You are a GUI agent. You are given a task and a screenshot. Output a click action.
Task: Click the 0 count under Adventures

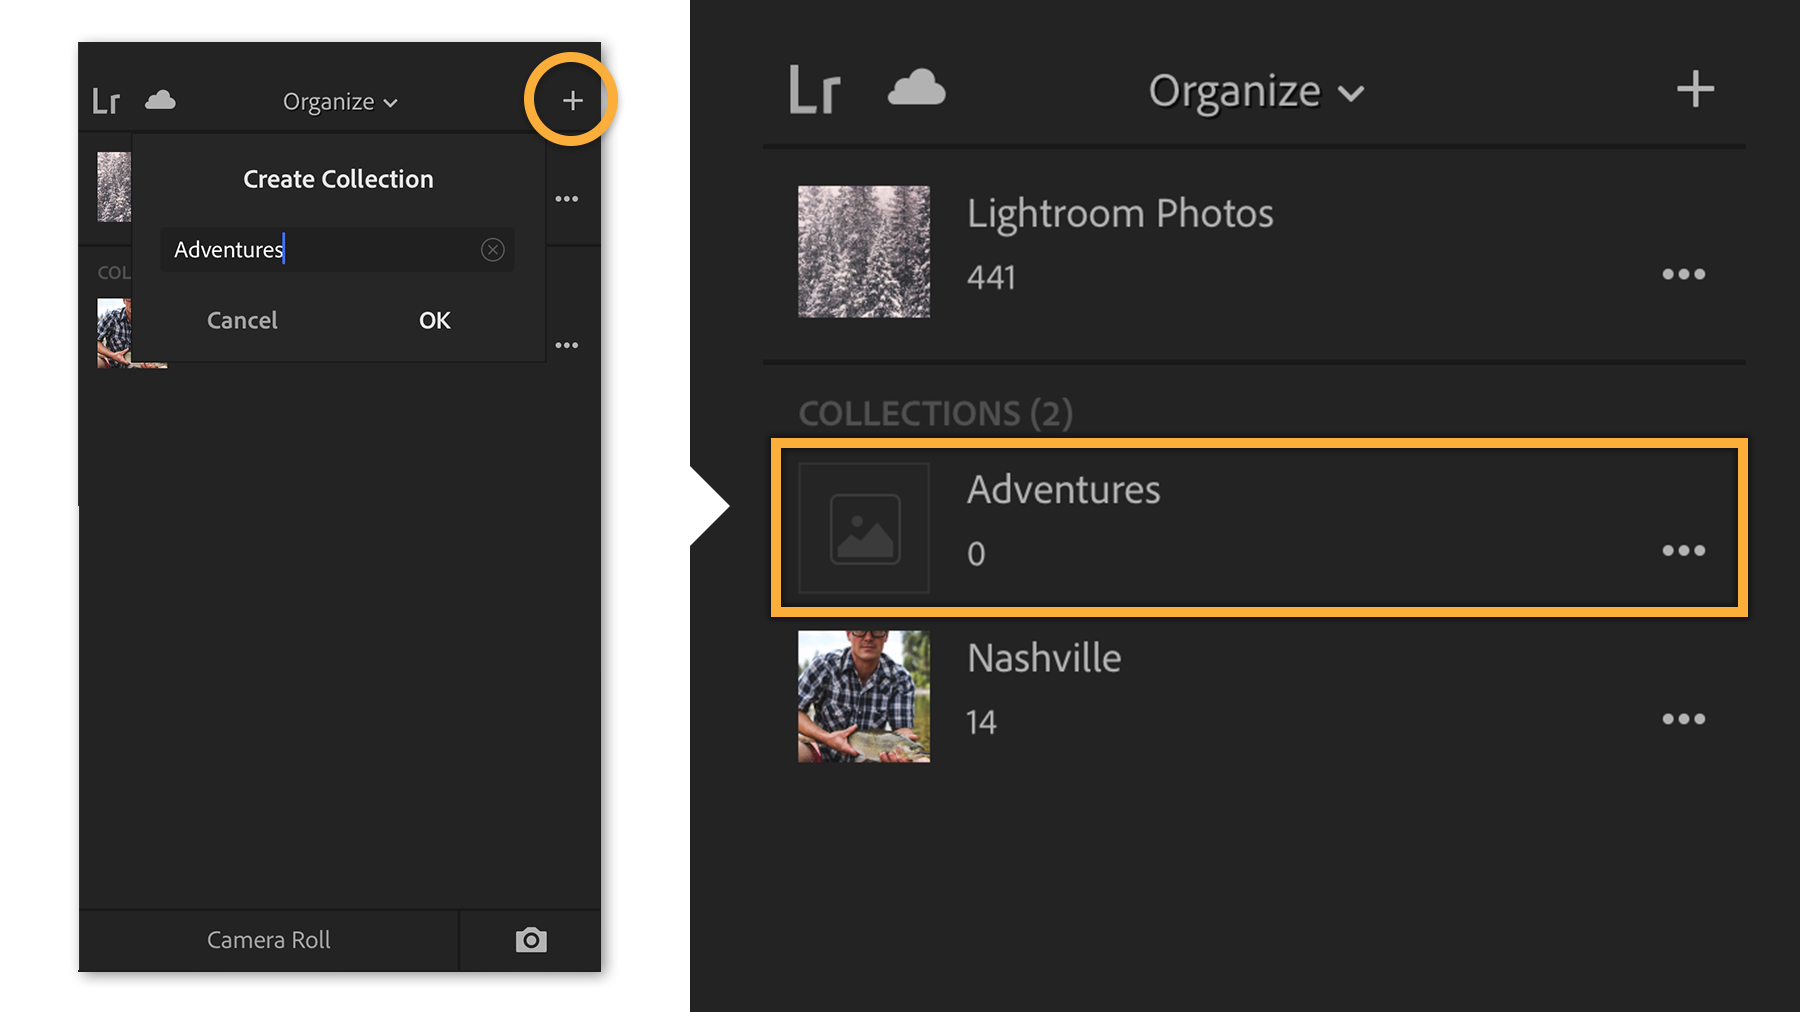click(976, 554)
